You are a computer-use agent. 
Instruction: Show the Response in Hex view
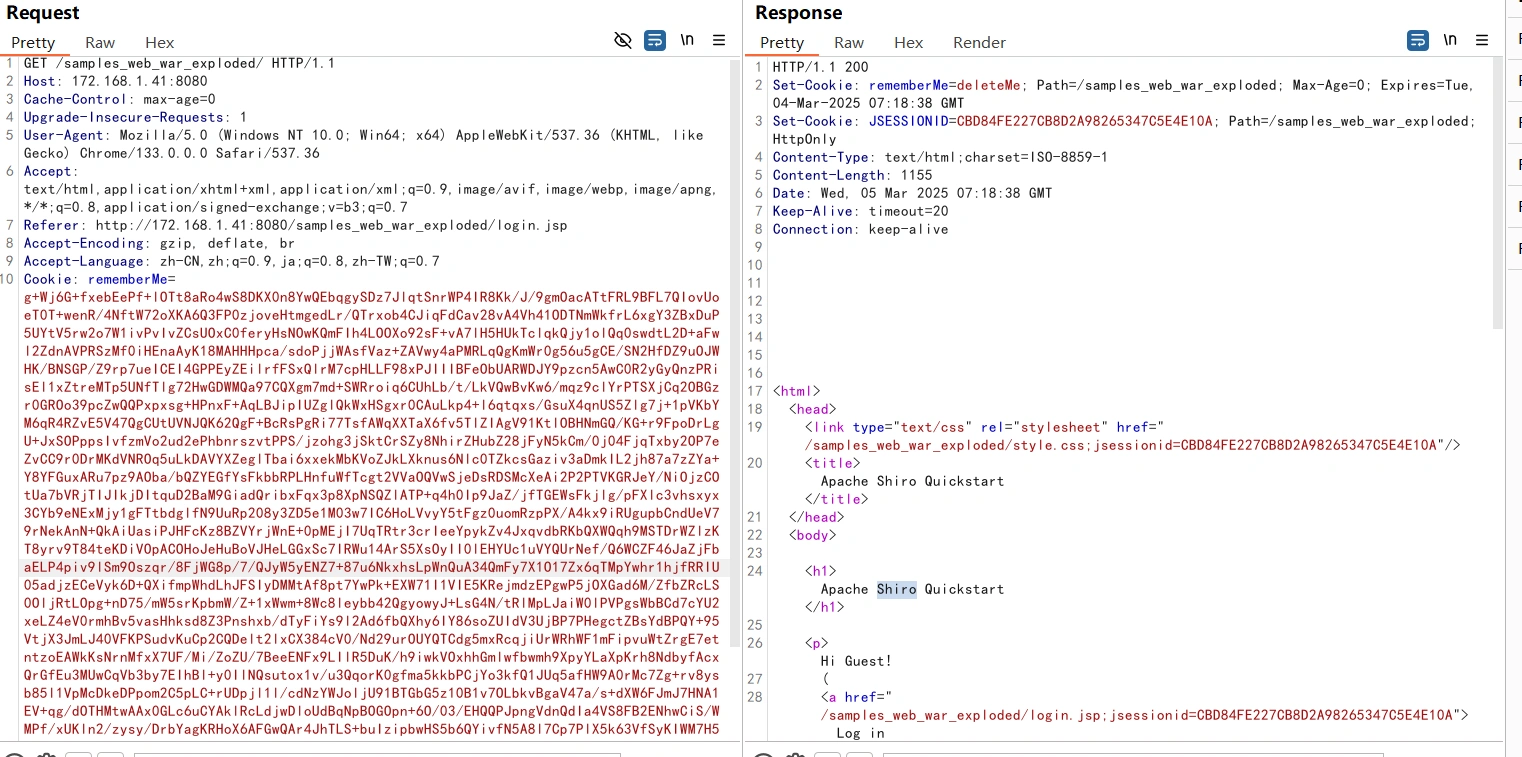click(908, 42)
